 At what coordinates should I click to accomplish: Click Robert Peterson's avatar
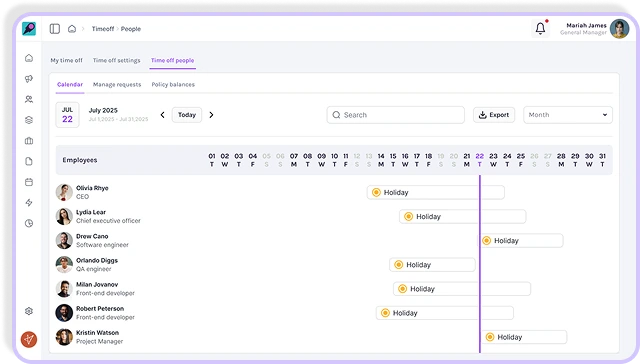pos(64,313)
